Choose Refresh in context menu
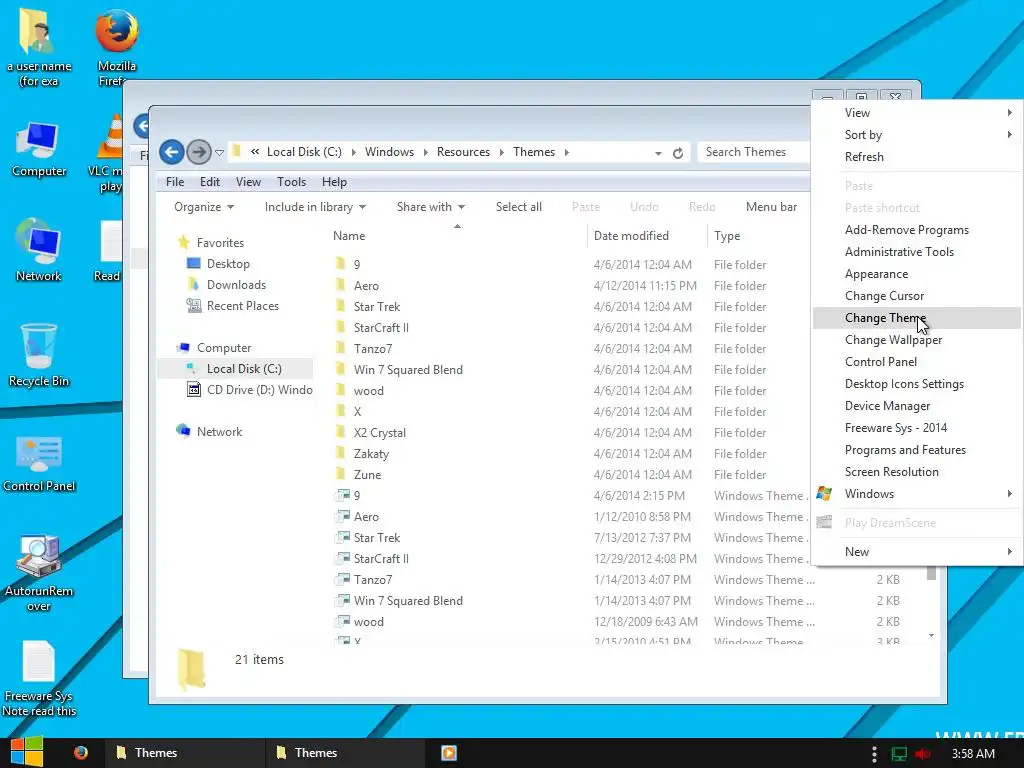Screen dimensions: 1024x768 coord(916,157)
